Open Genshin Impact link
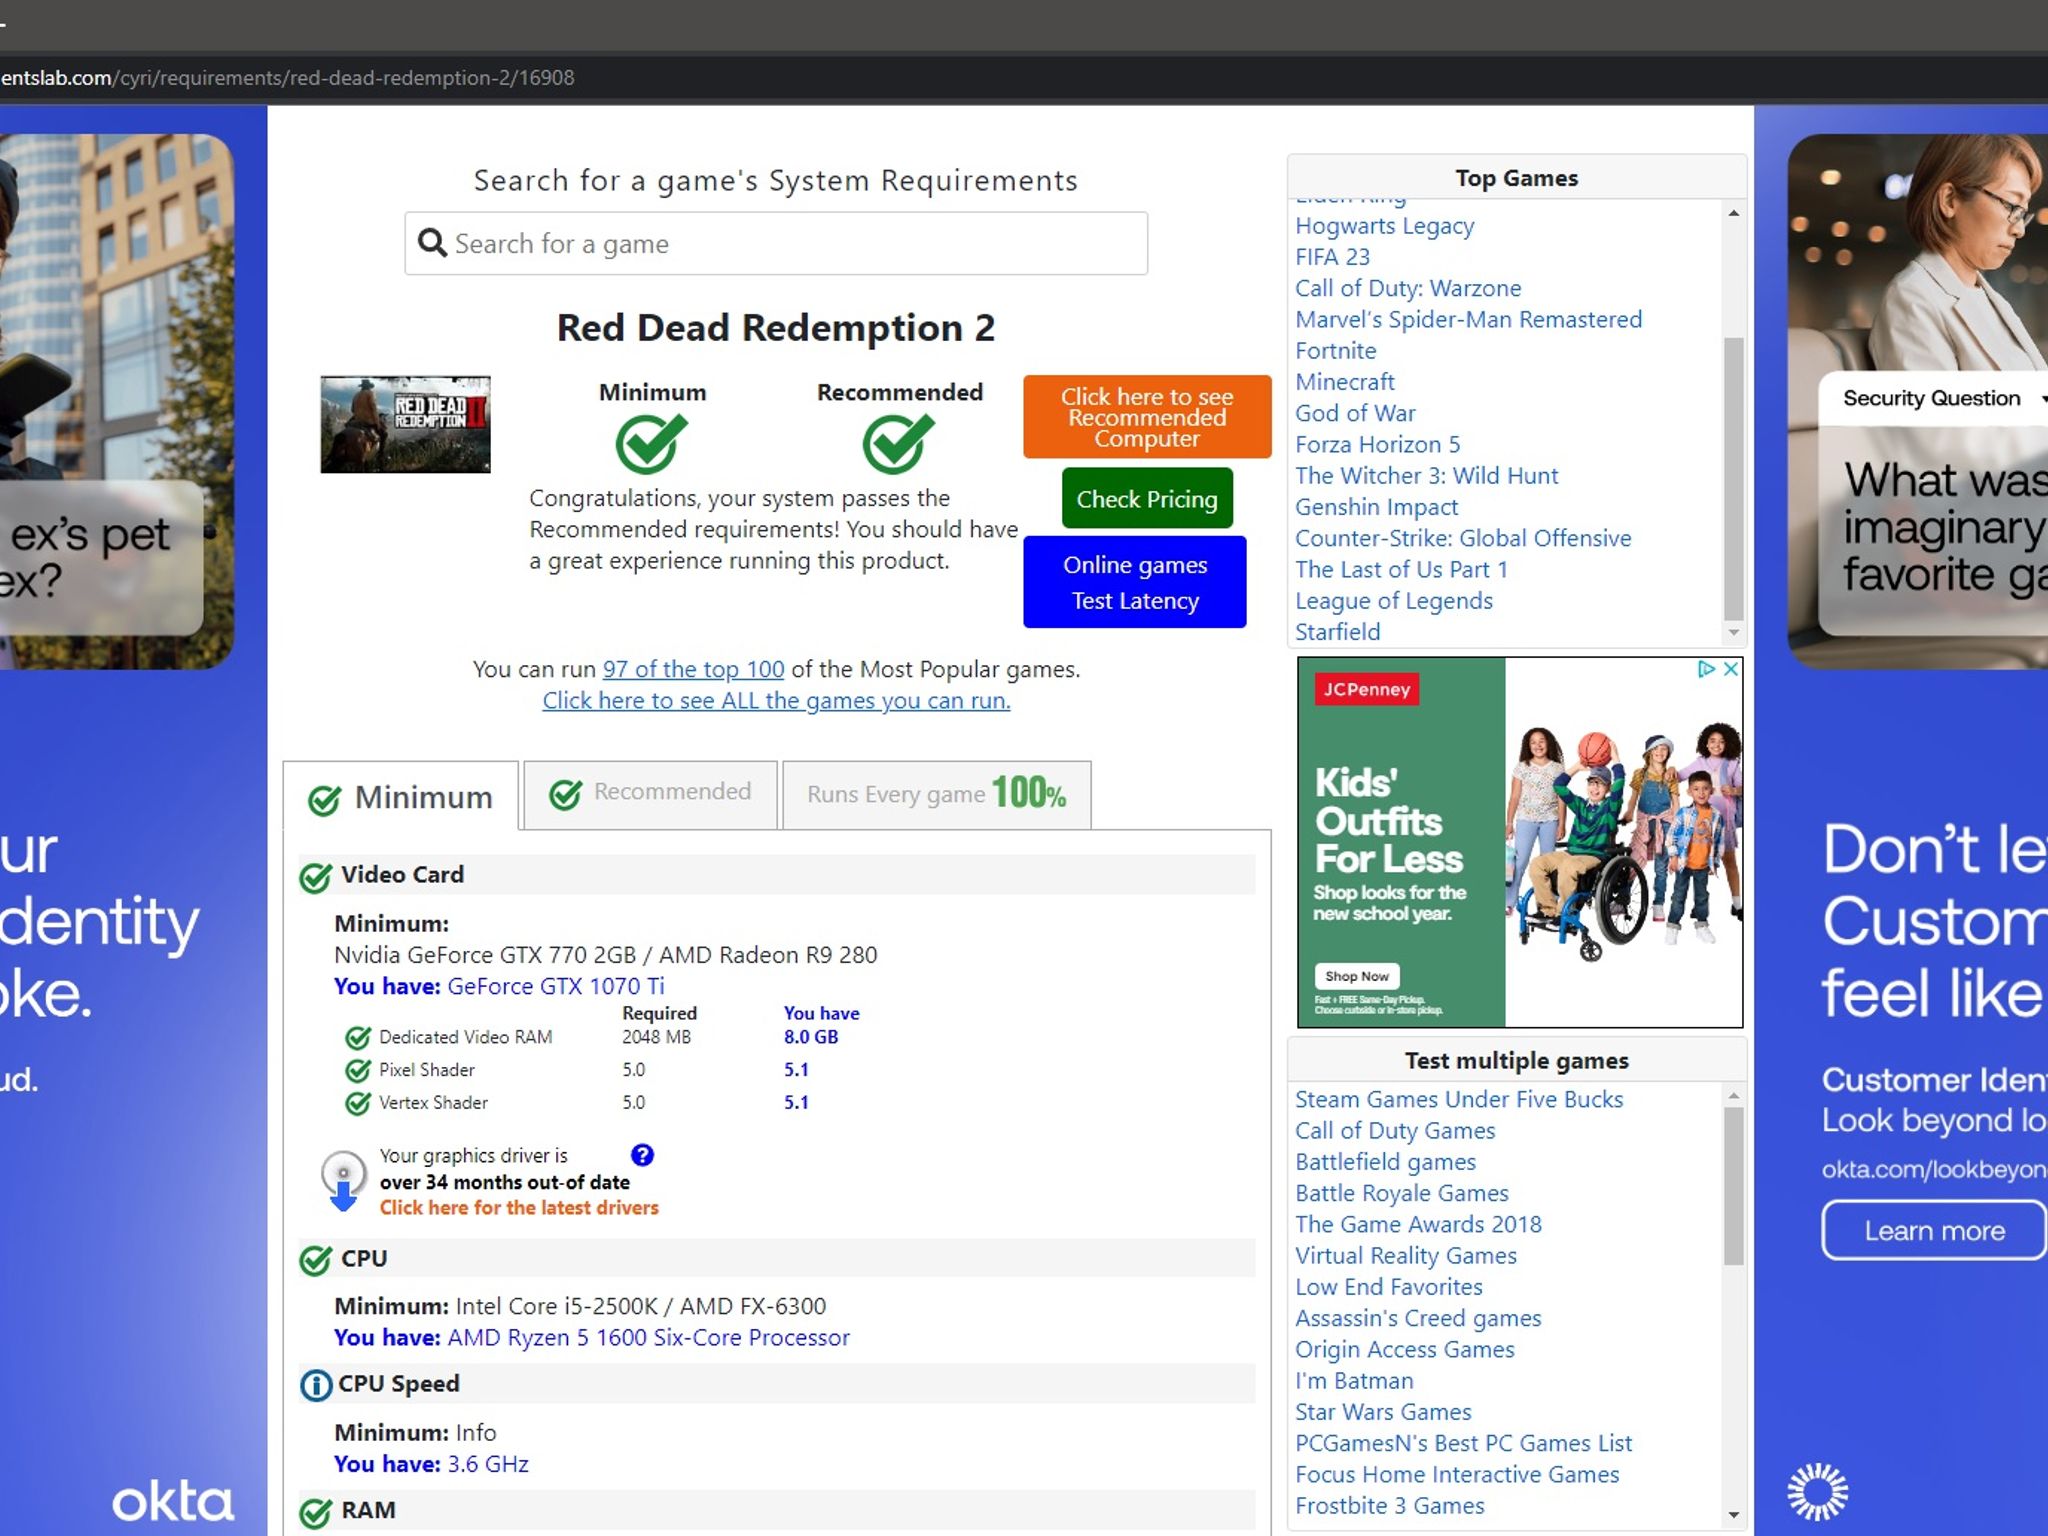 (1376, 507)
